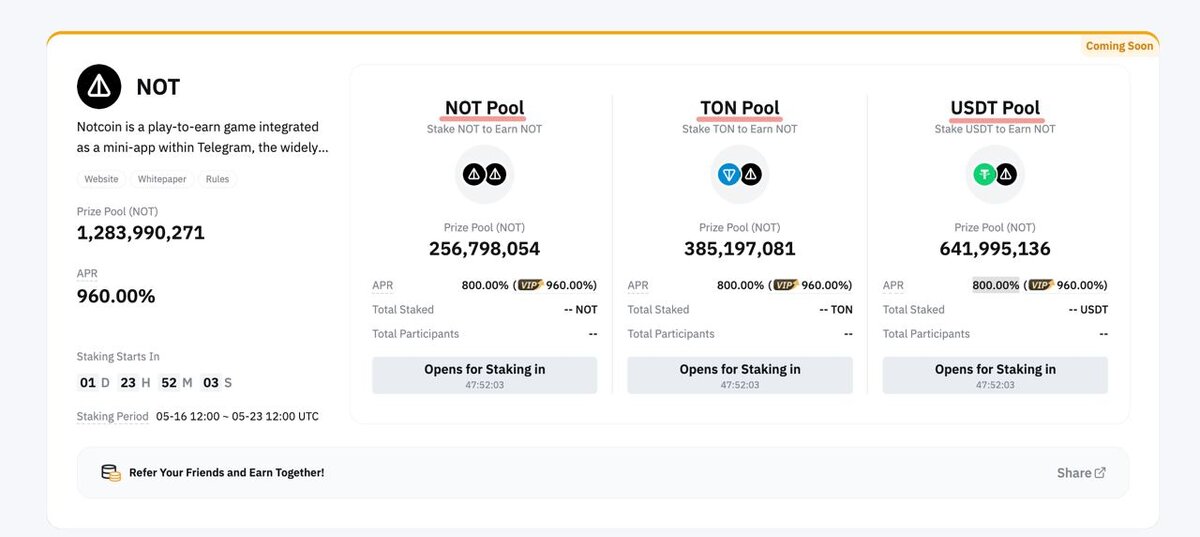Click the Coming Soon badge

[1120, 46]
